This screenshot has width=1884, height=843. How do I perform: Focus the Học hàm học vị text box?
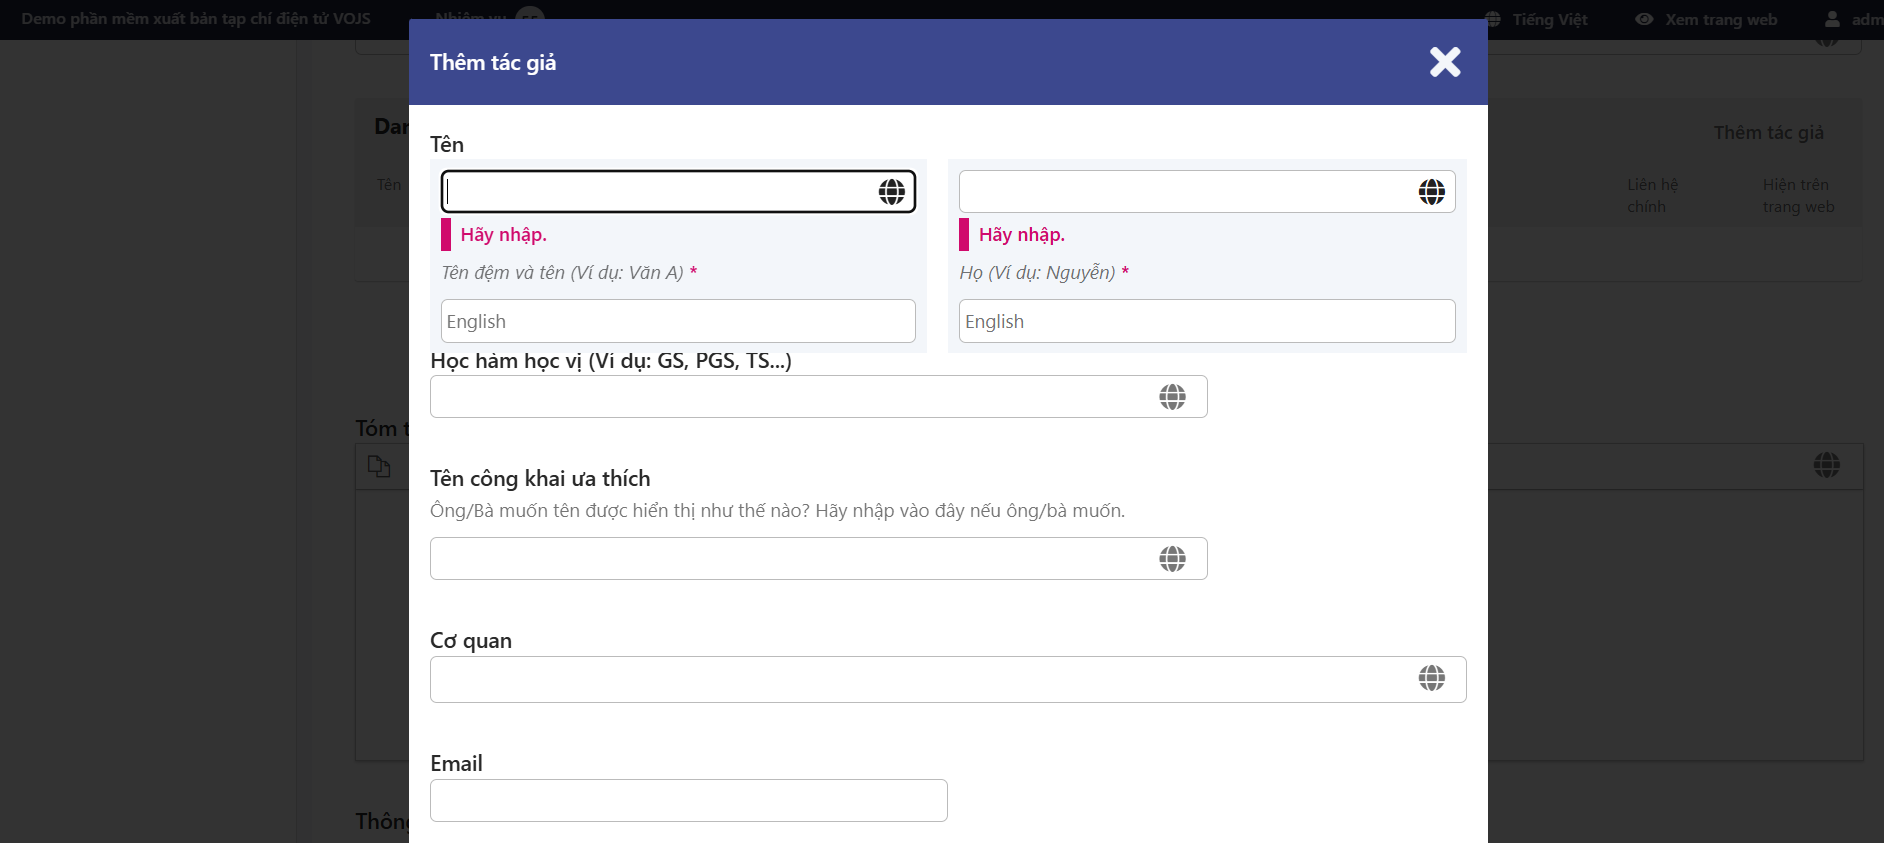[790, 397]
